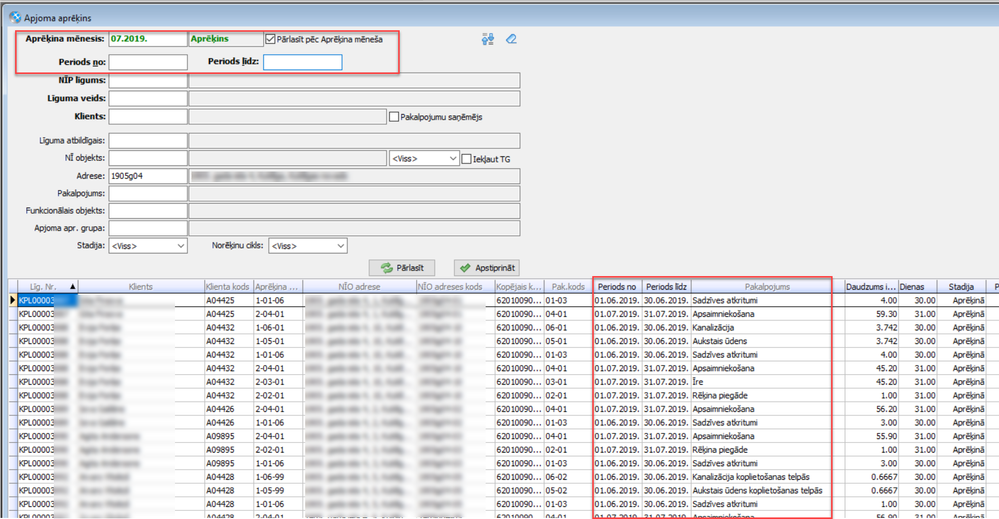Click the NĪ objekts code field

(148, 158)
